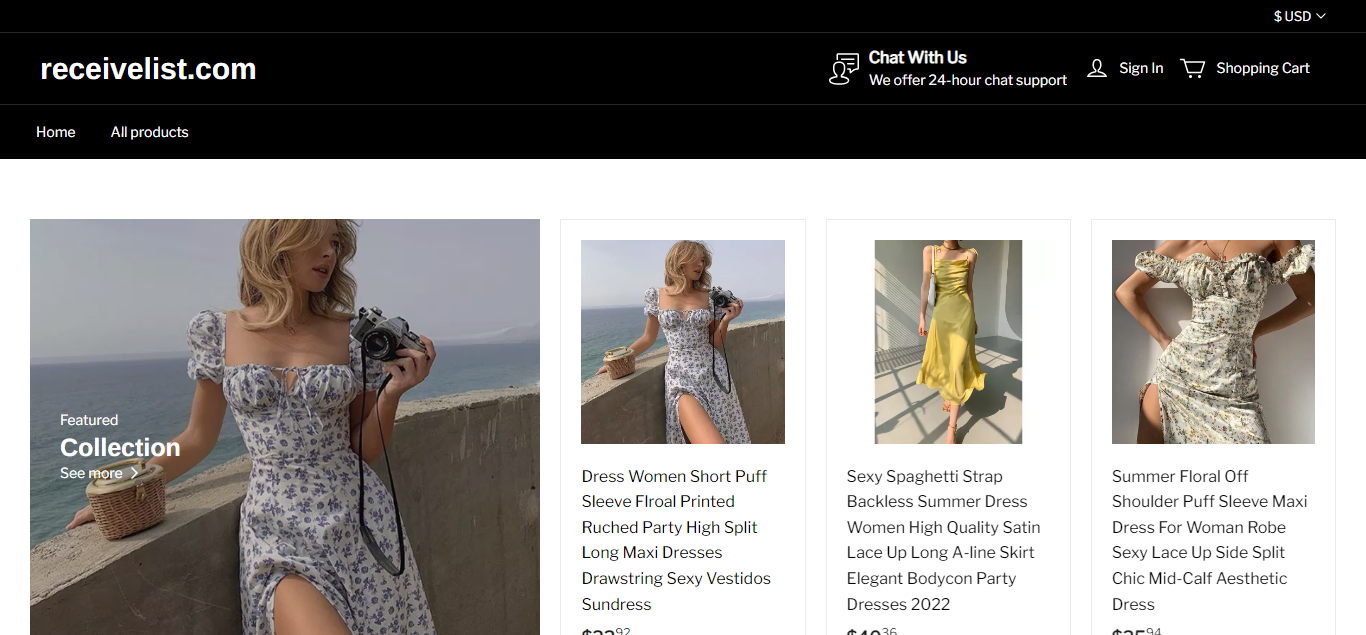Open the All products menu item
1366x635 pixels.
coord(149,132)
